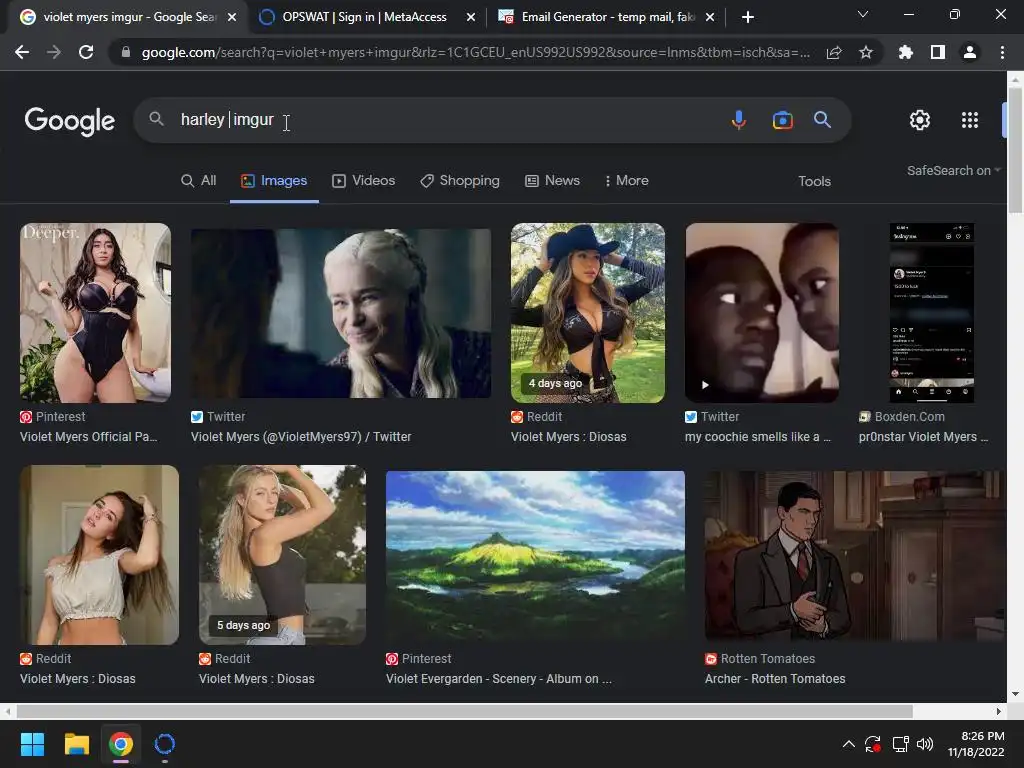Open the SafeSearch on dropdown

tap(953, 170)
